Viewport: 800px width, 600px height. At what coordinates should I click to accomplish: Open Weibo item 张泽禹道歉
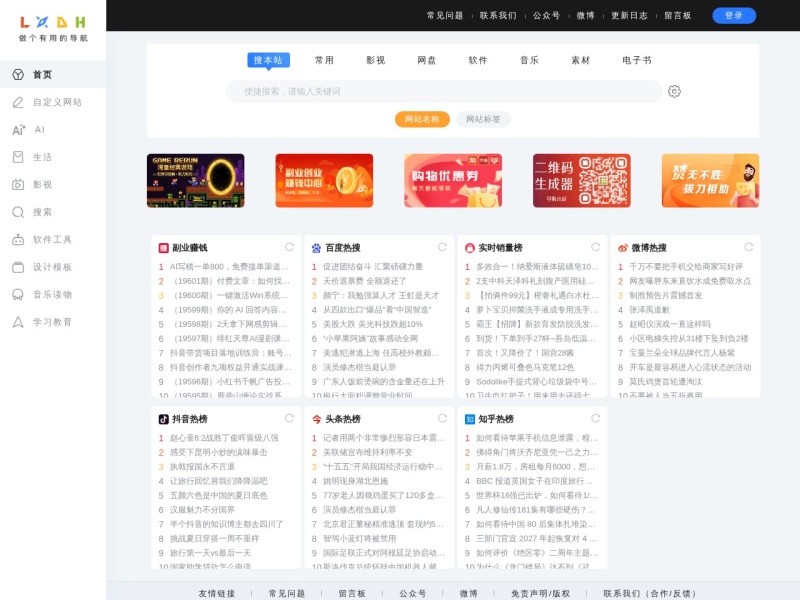pos(651,310)
